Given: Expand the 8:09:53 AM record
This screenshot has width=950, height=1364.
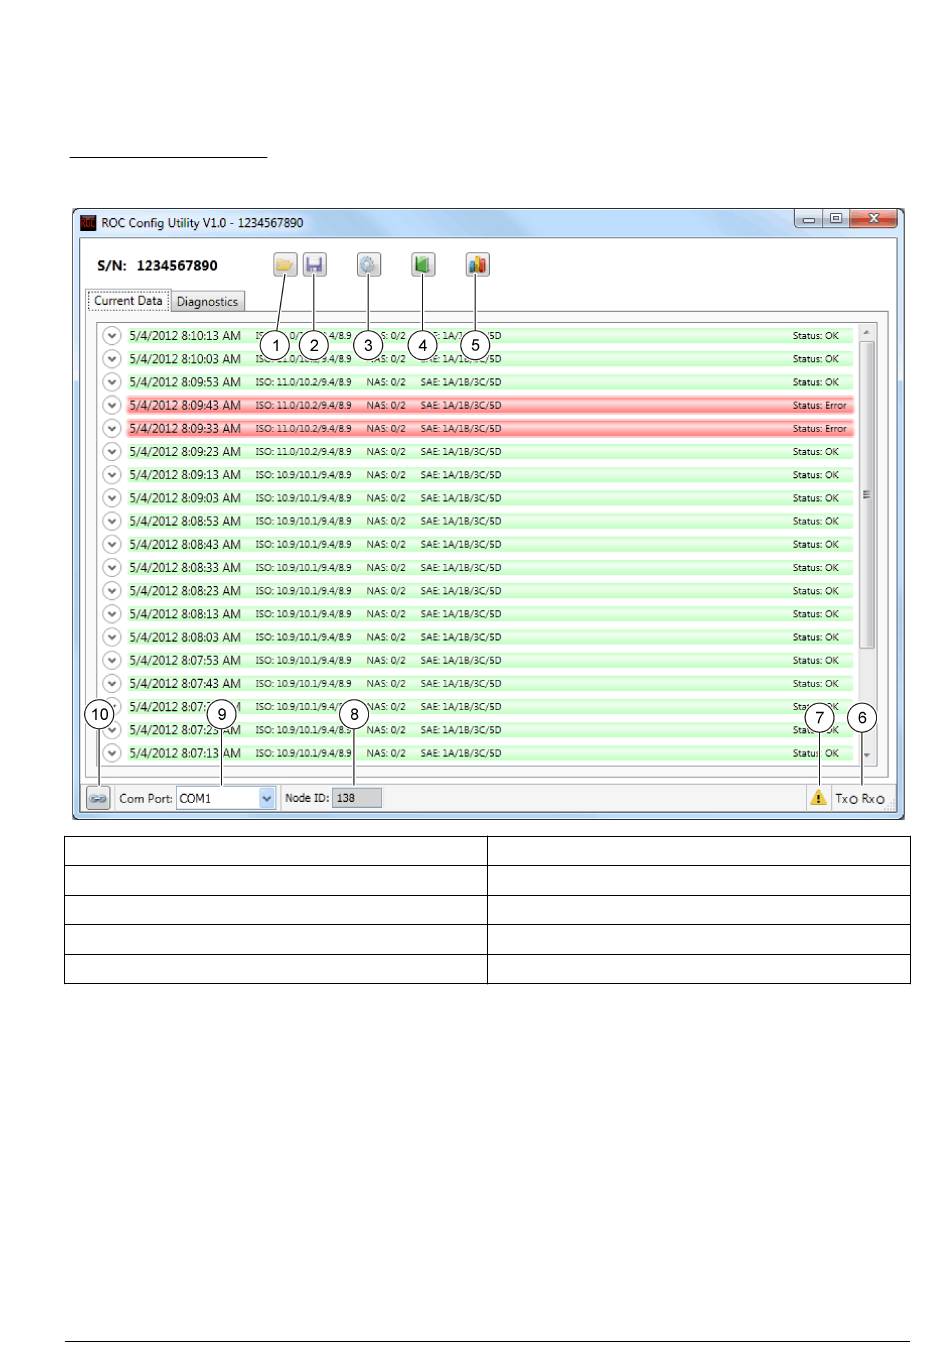Looking at the screenshot, I should coord(112,382).
